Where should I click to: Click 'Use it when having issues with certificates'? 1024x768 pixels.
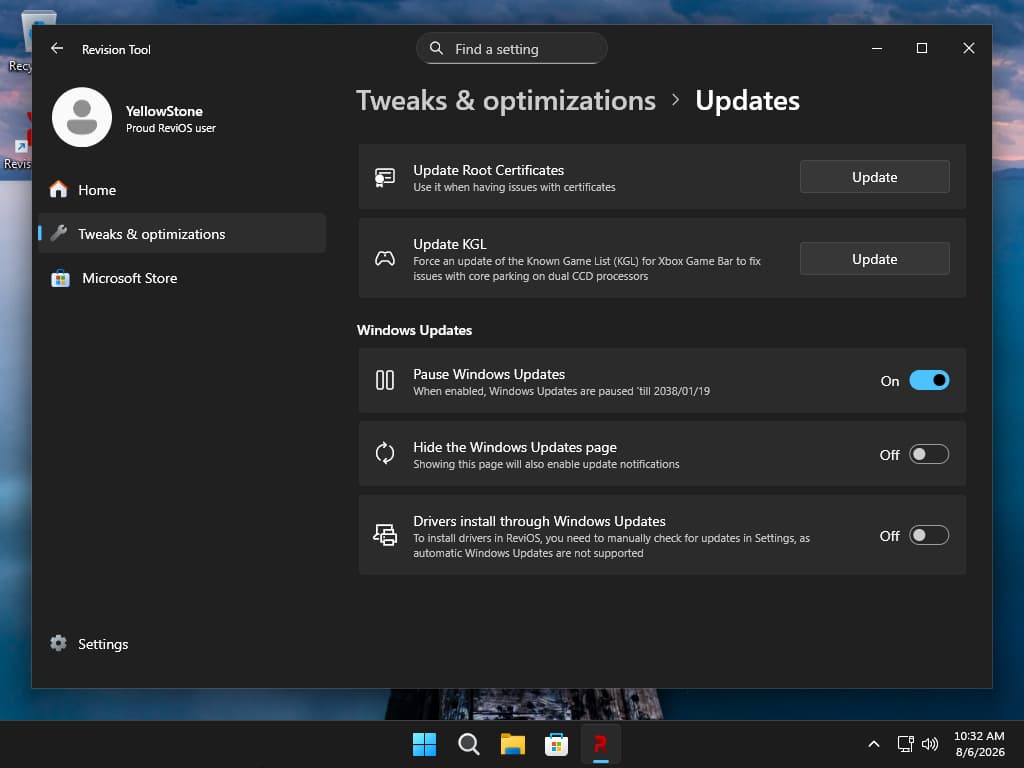pos(514,187)
